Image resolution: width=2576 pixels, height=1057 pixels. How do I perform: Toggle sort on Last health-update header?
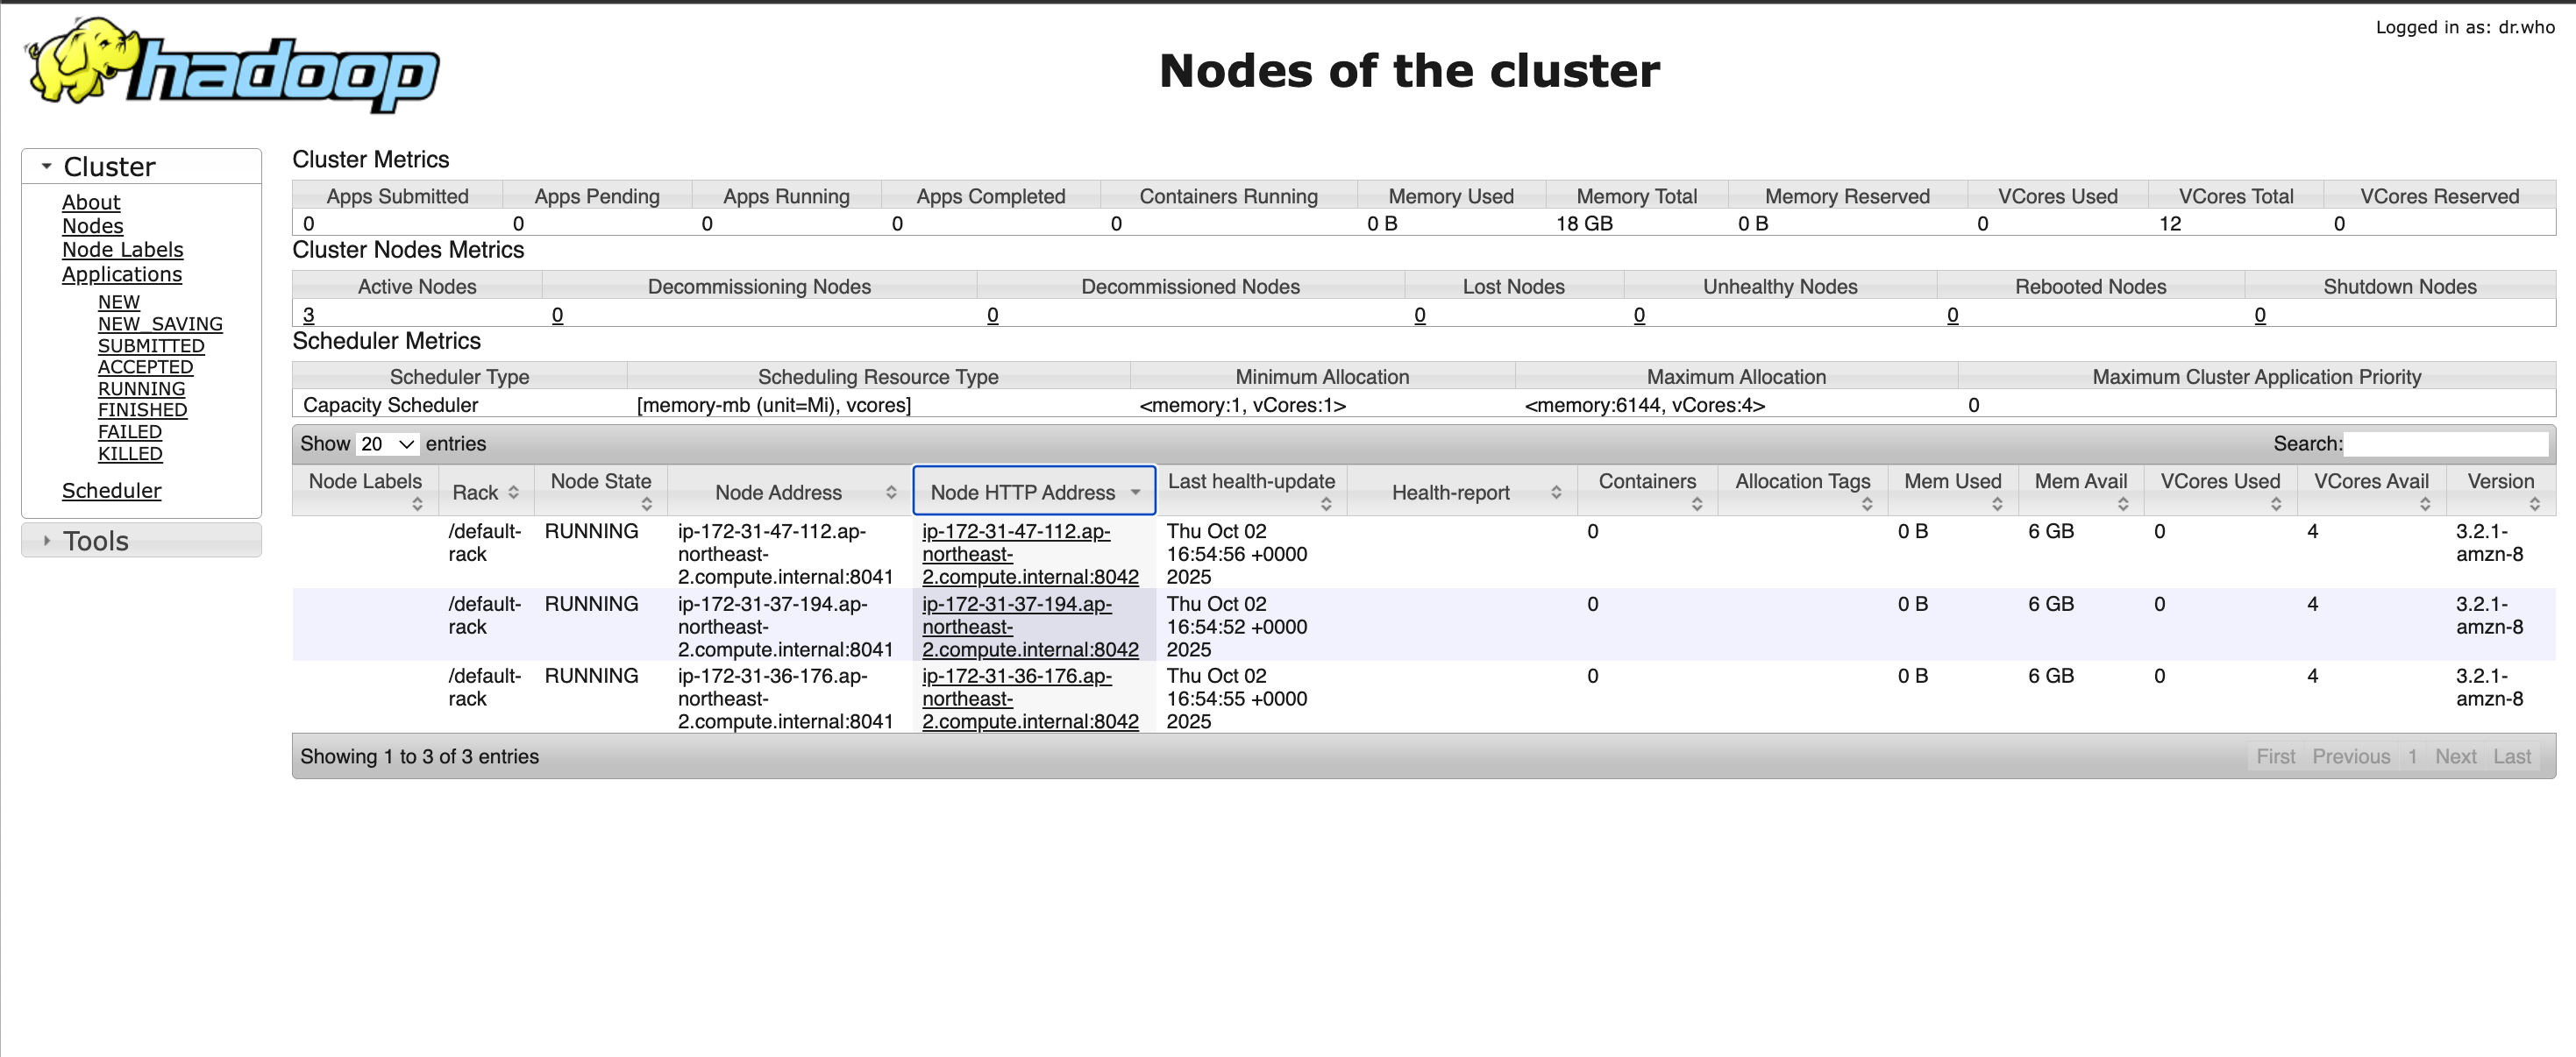[1250, 482]
